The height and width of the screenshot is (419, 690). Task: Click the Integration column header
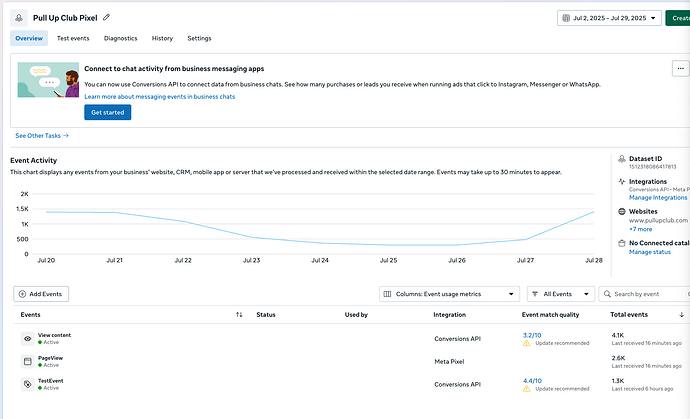pyautogui.click(x=449, y=315)
